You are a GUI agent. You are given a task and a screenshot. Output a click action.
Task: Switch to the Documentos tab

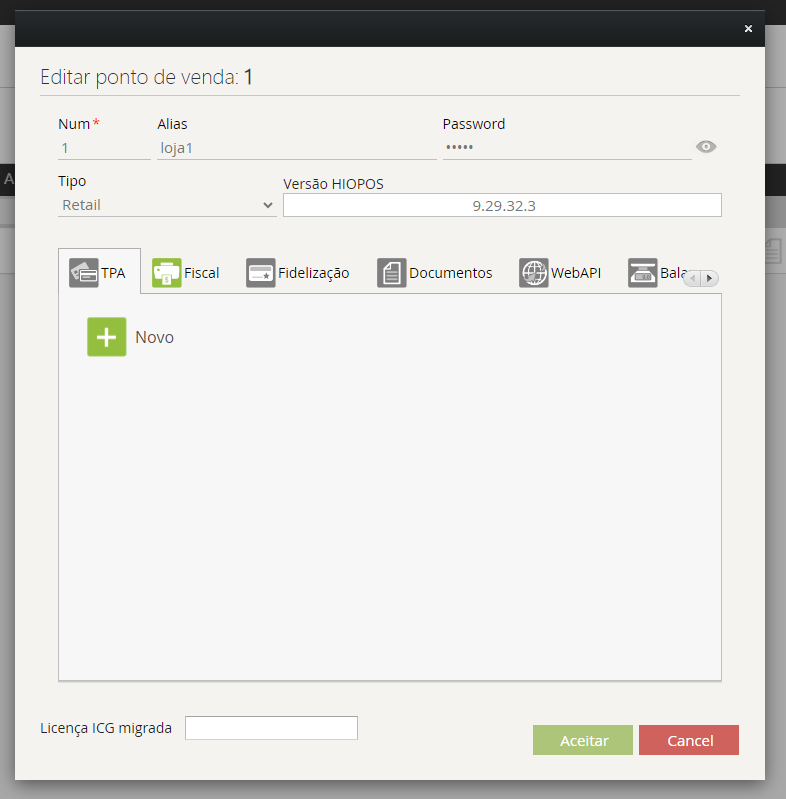[x=435, y=273]
